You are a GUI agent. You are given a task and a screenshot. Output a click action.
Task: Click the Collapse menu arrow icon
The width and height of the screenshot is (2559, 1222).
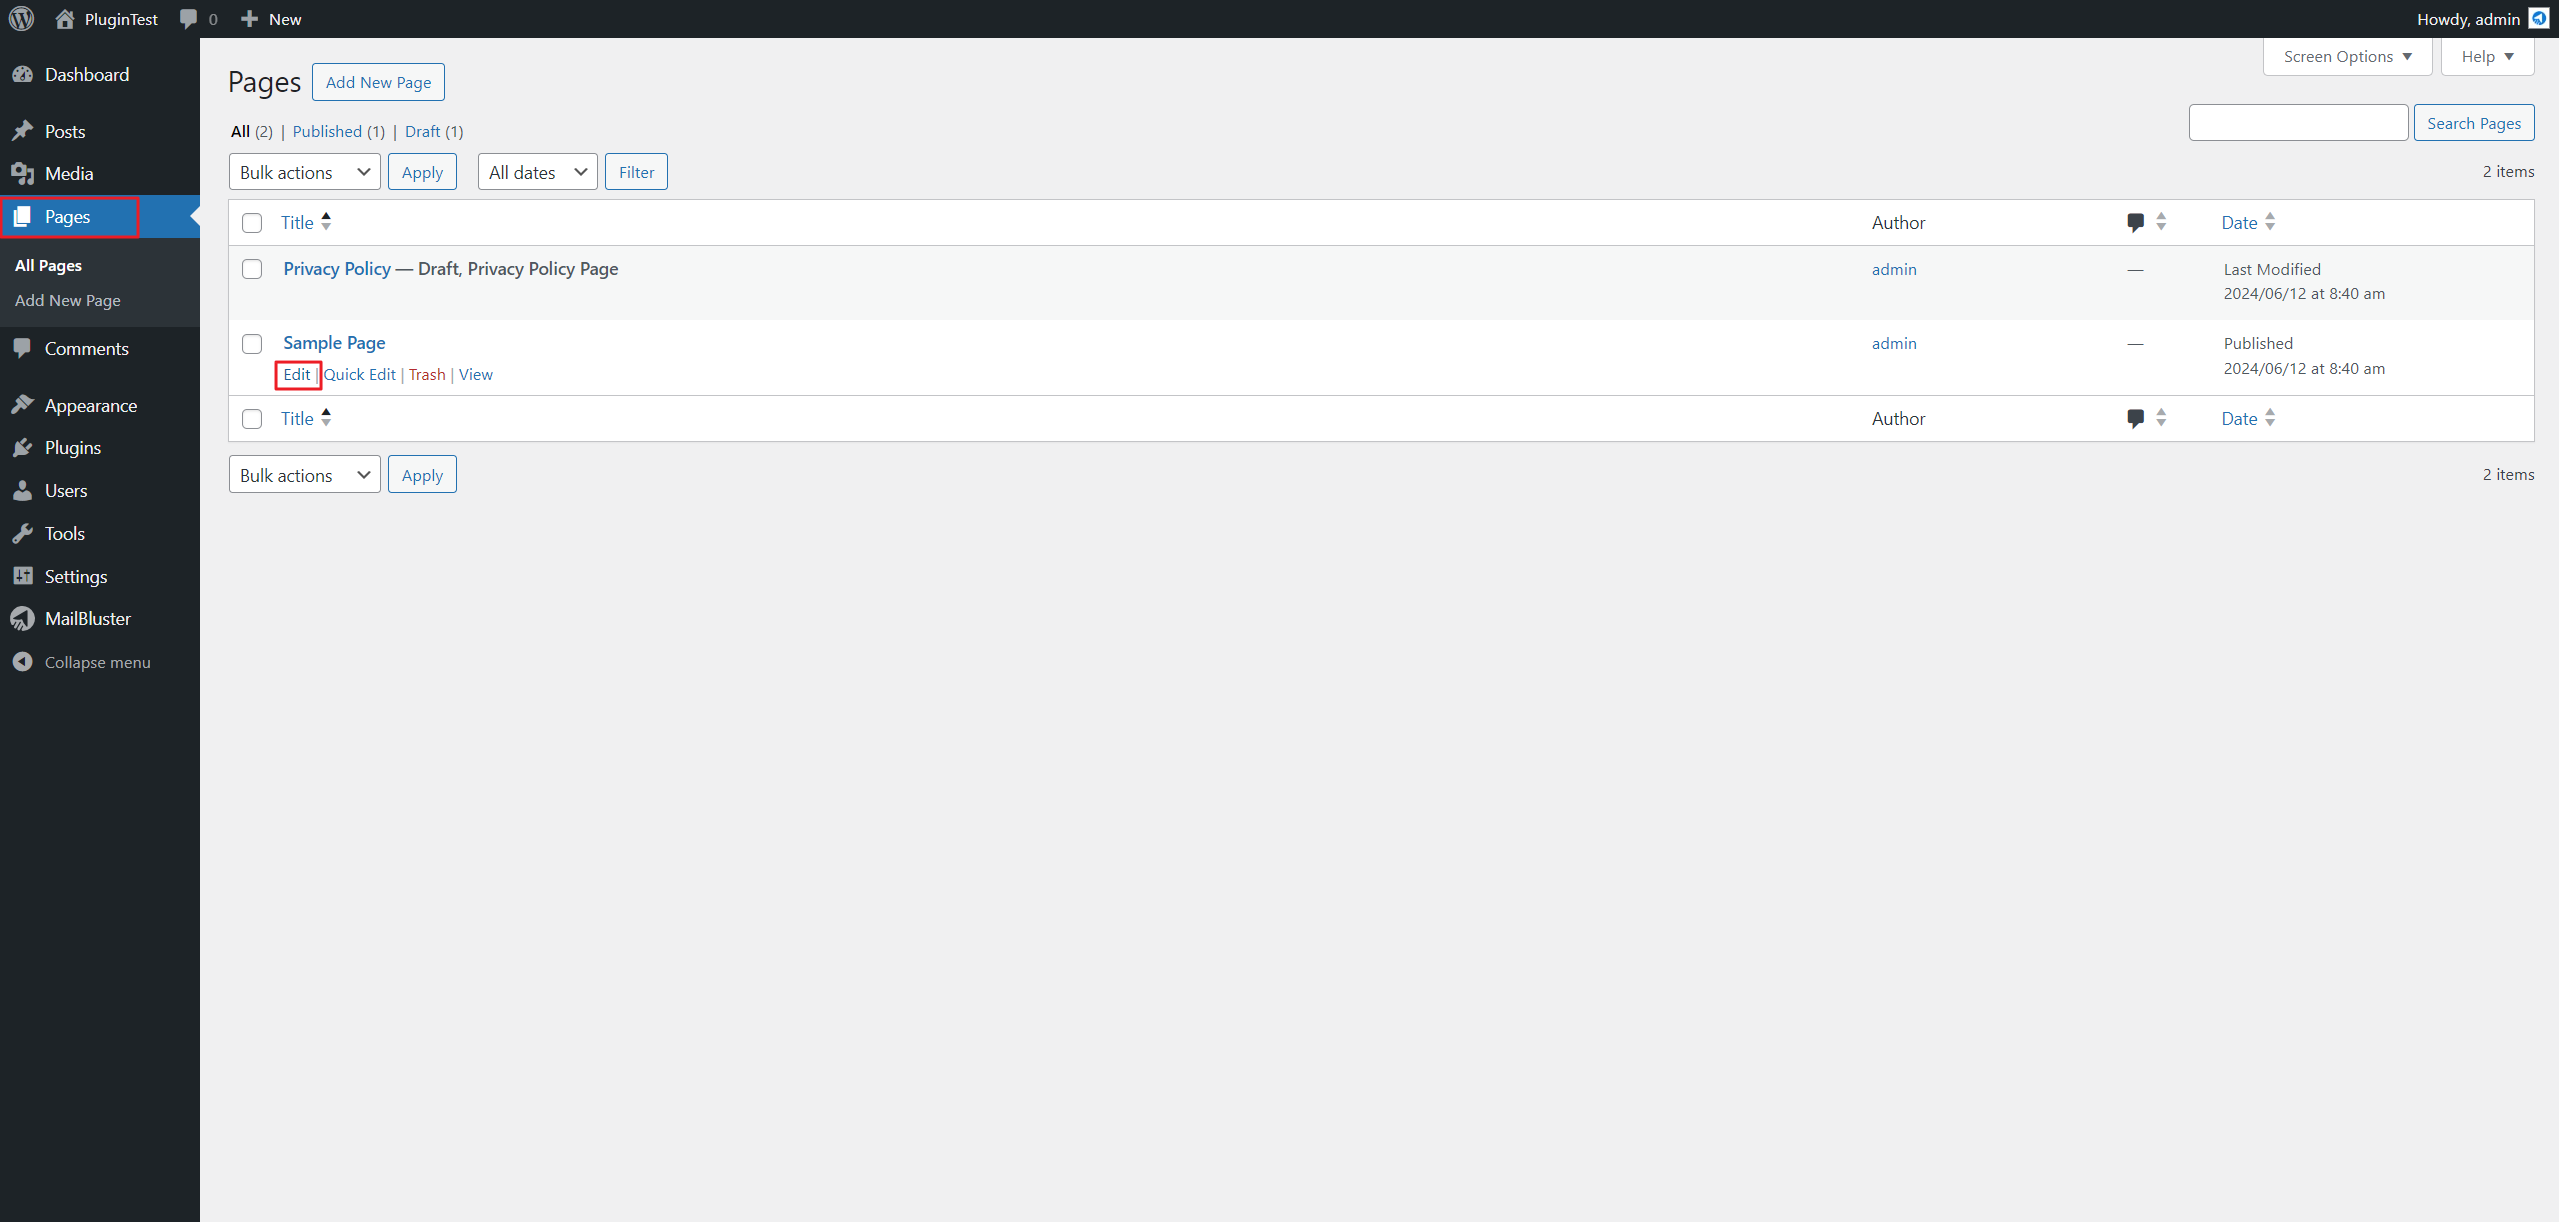[22, 662]
